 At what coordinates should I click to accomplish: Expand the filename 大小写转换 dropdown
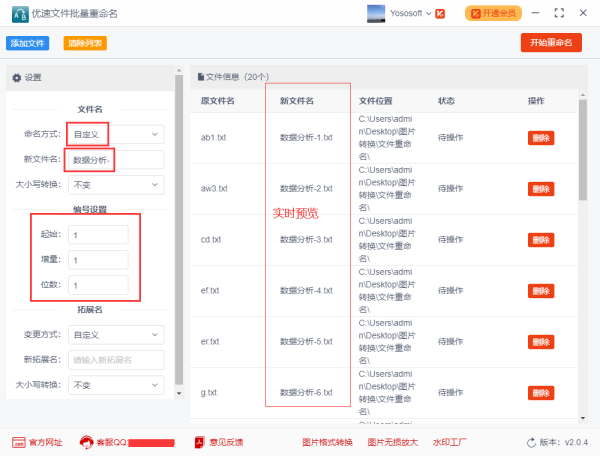coord(116,185)
